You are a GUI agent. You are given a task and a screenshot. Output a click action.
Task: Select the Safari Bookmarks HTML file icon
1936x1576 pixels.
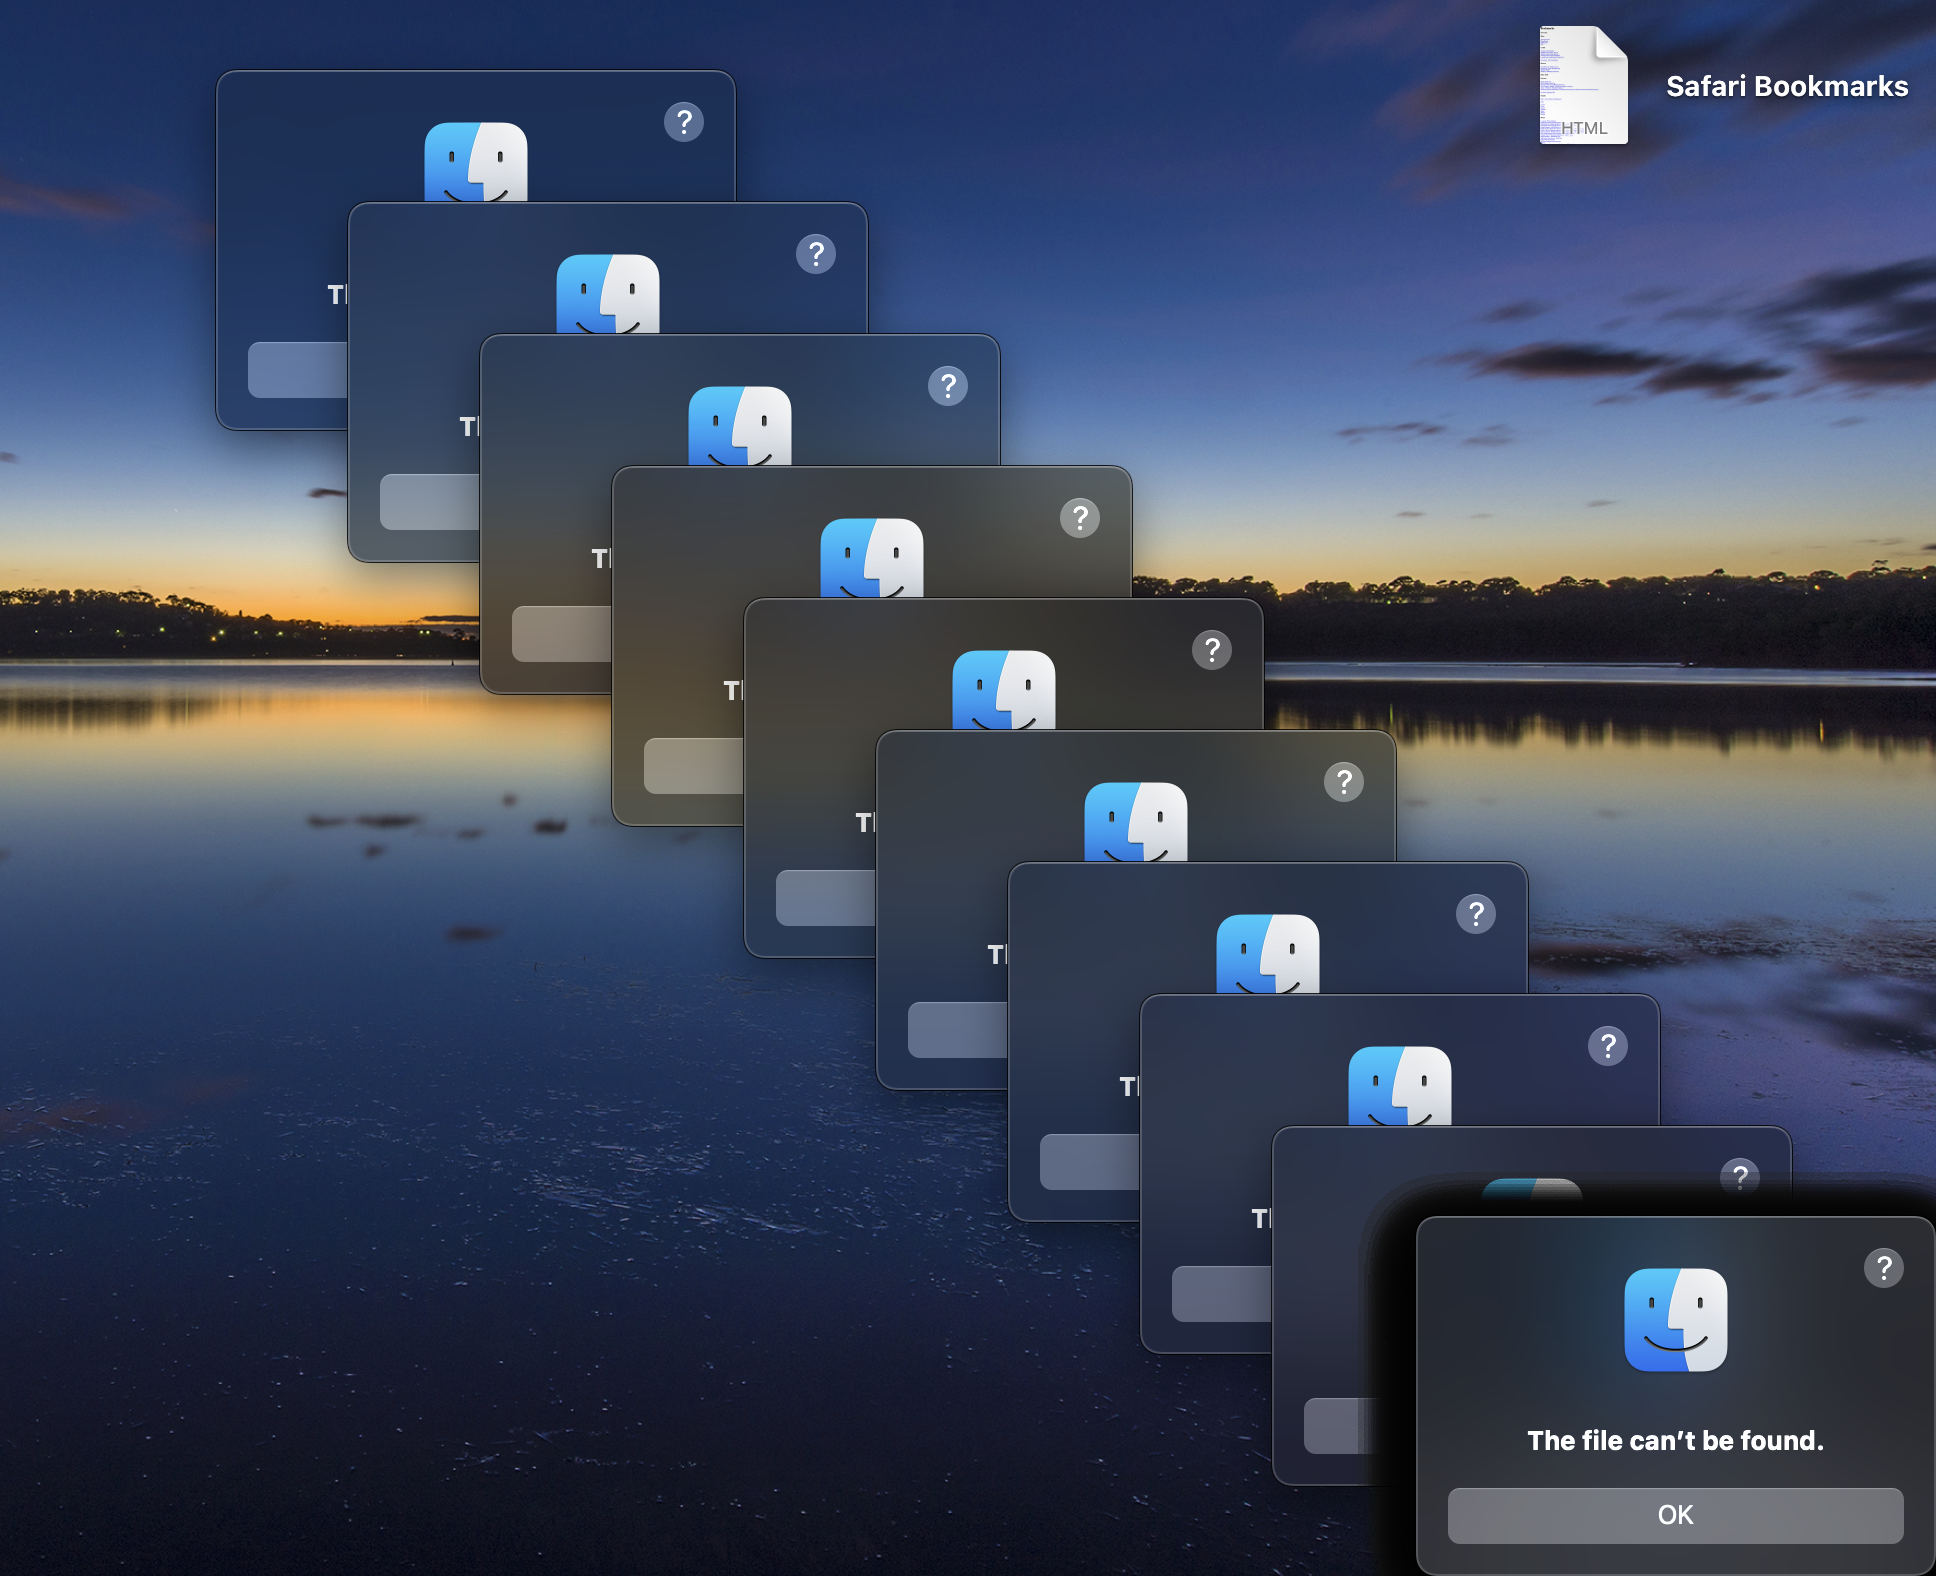point(1583,86)
